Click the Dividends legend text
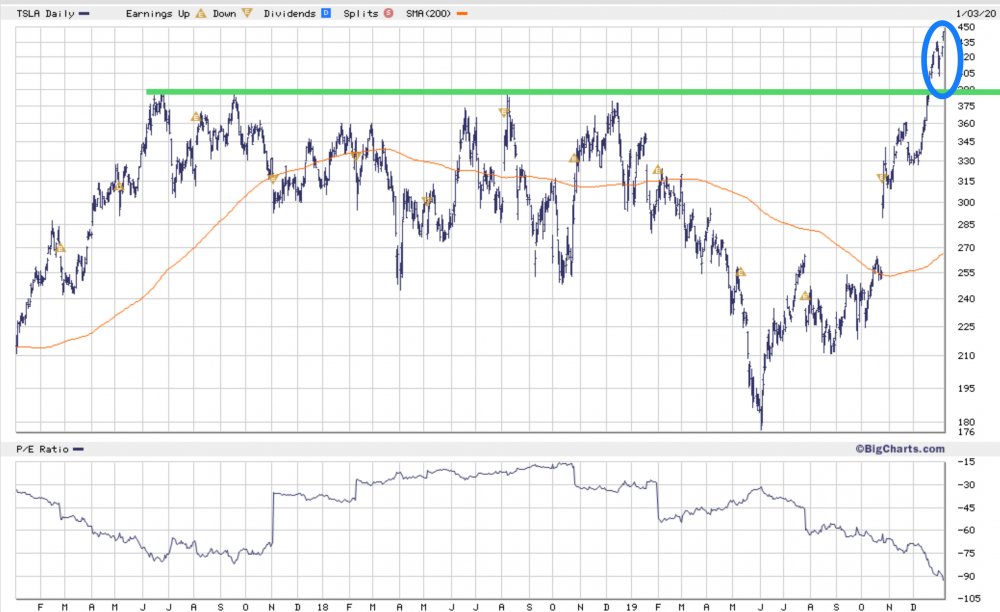Viewport: 1000px width, 612px height. 290,13
